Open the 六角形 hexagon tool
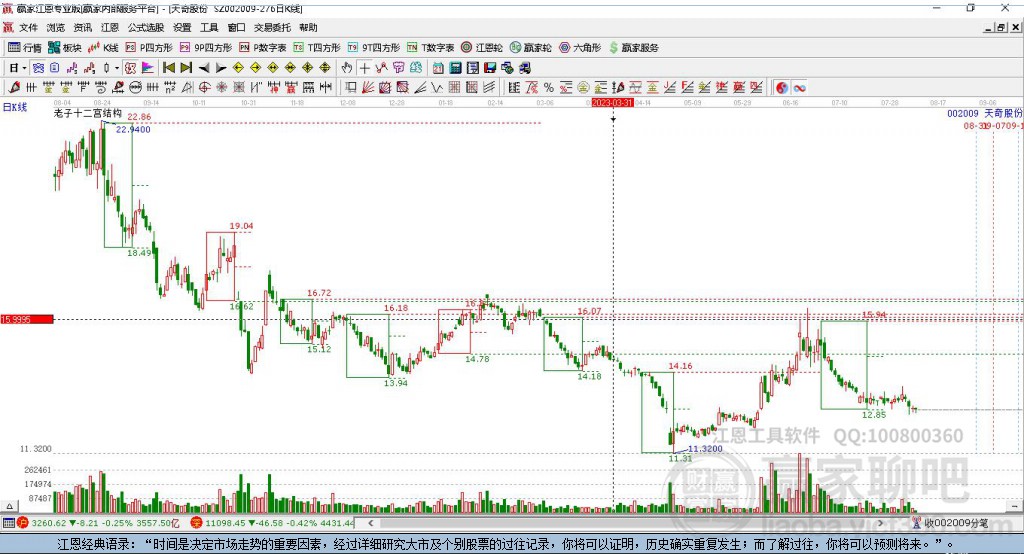 [x=580, y=48]
